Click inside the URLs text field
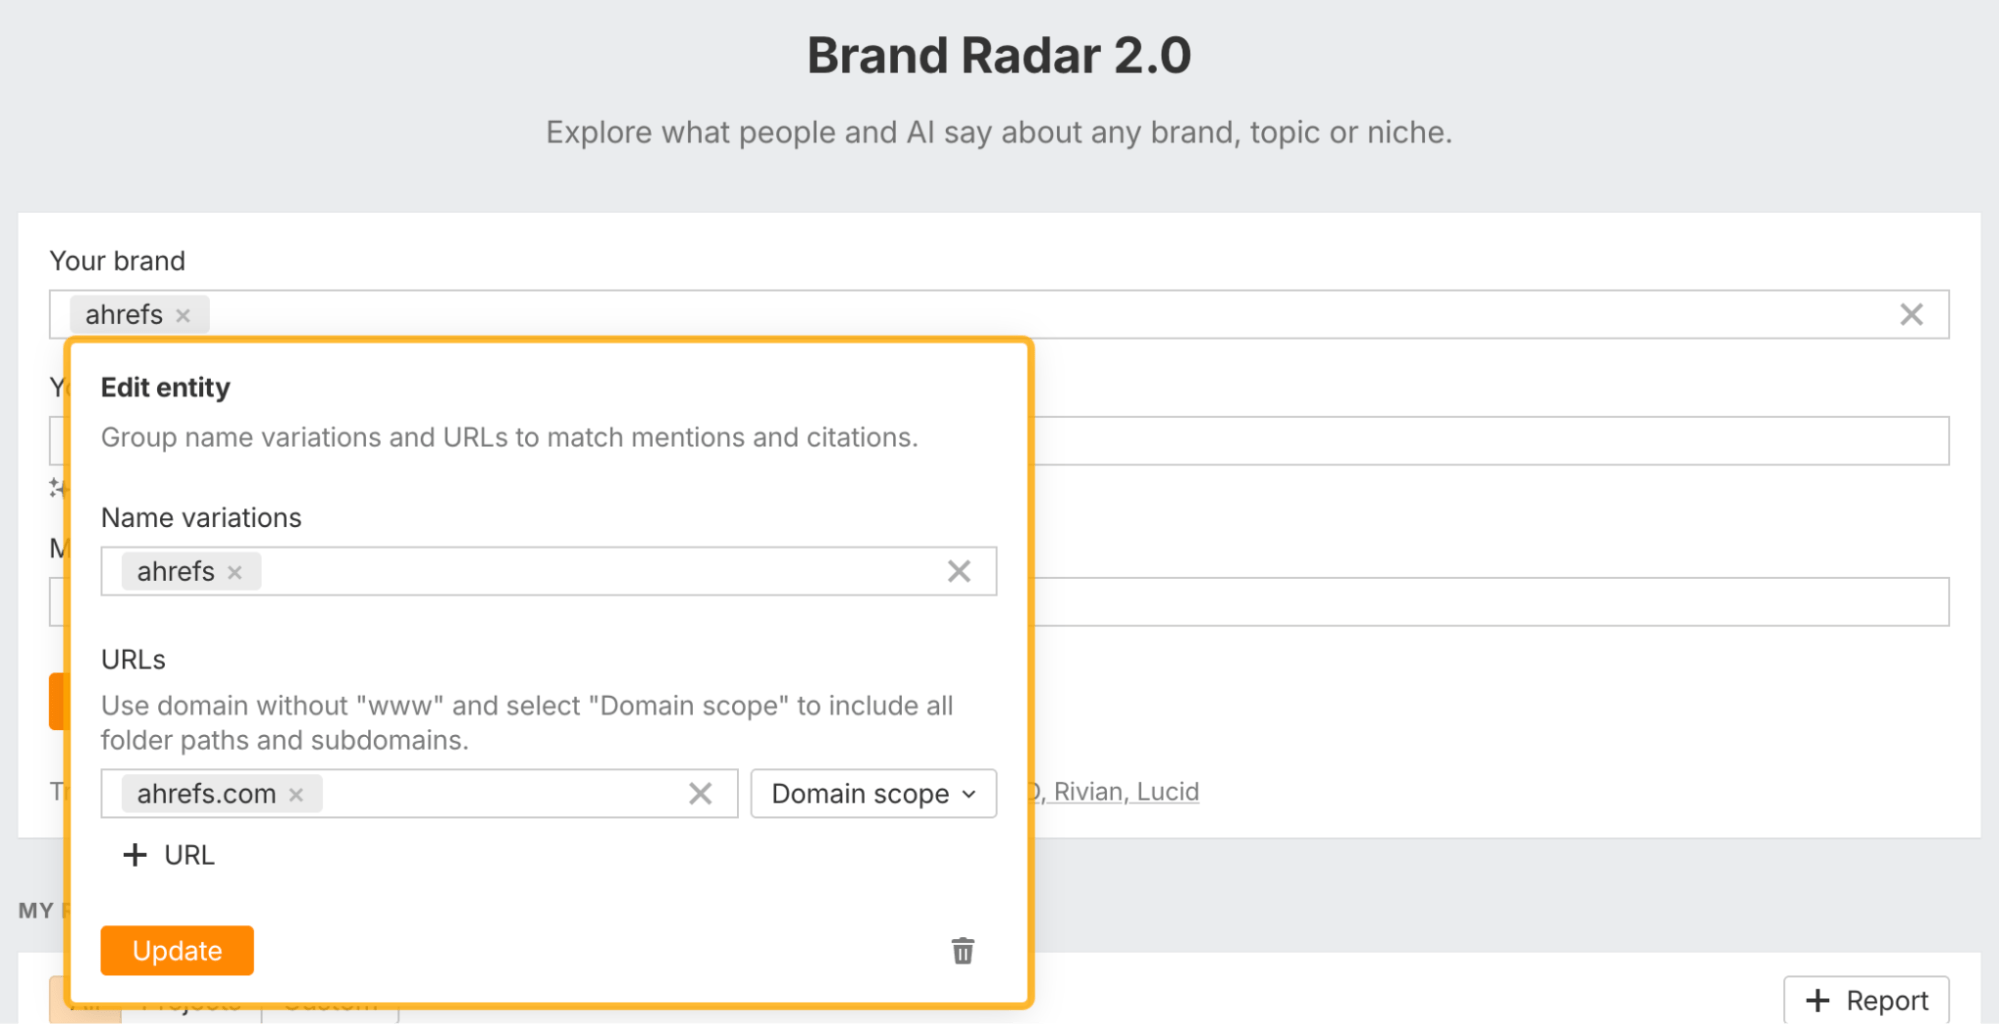The image size is (1999, 1024). point(500,794)
